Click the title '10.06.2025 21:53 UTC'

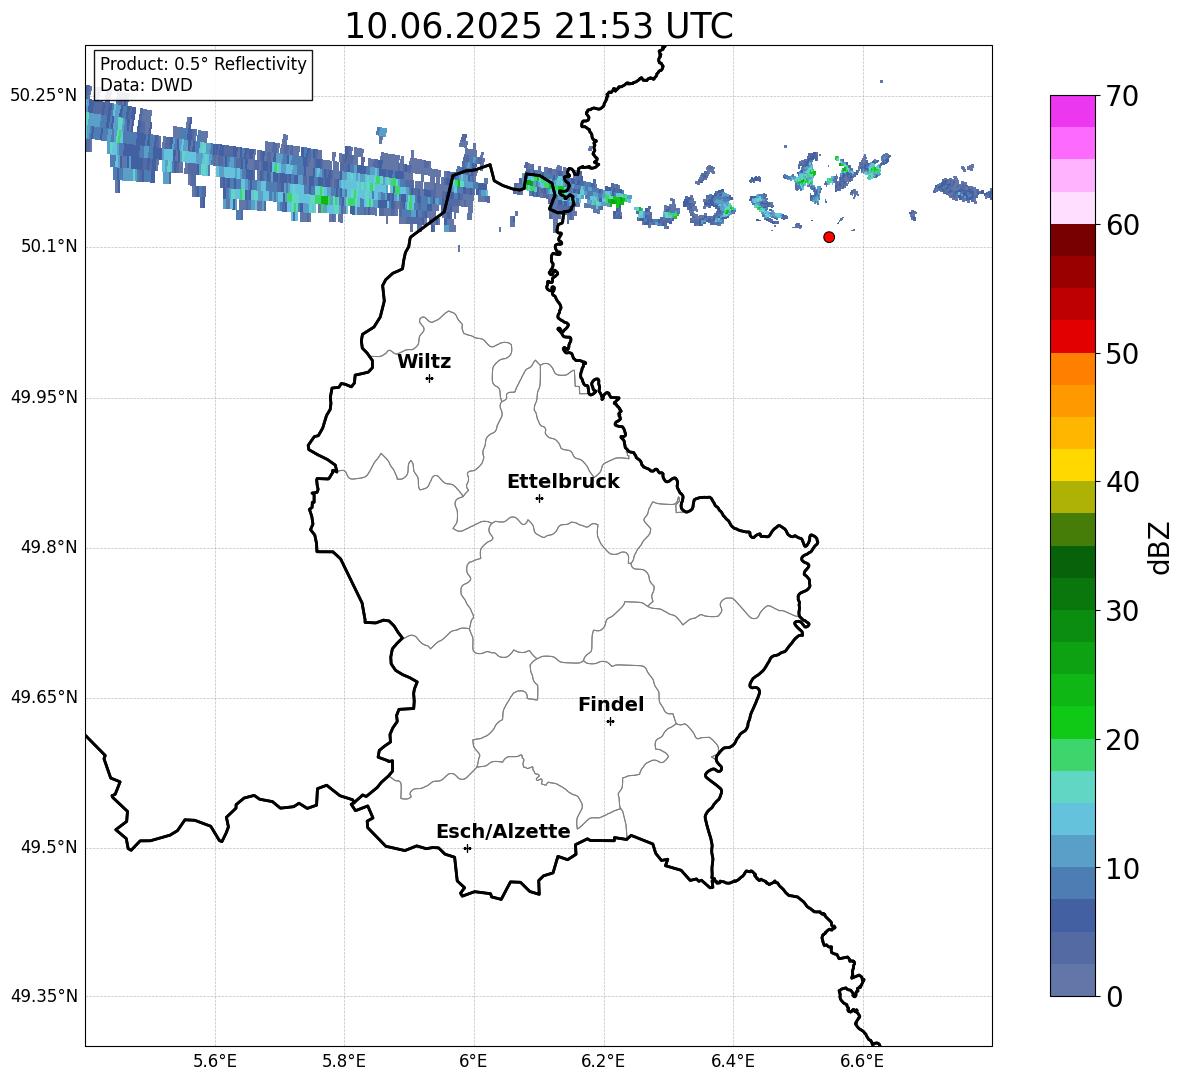click(x=538, y=26)
